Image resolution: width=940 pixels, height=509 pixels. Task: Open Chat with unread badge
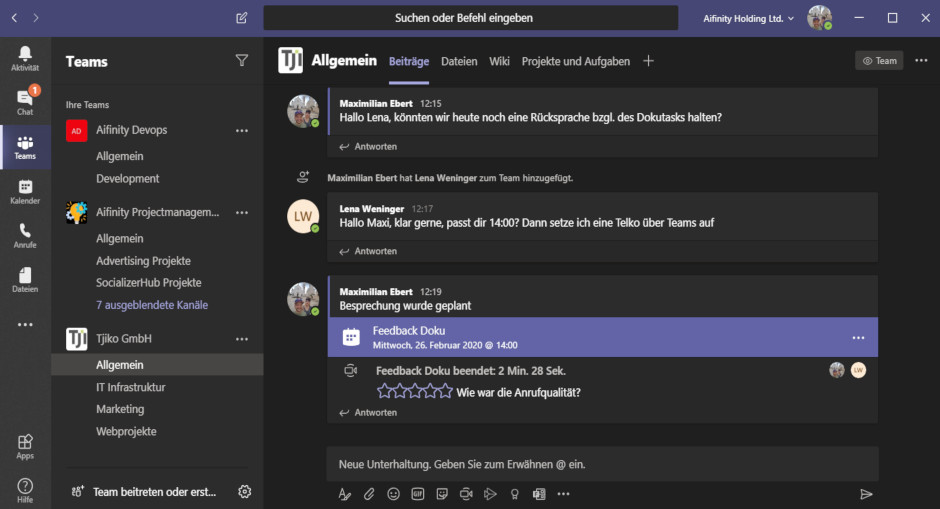(x=25, y=101)
